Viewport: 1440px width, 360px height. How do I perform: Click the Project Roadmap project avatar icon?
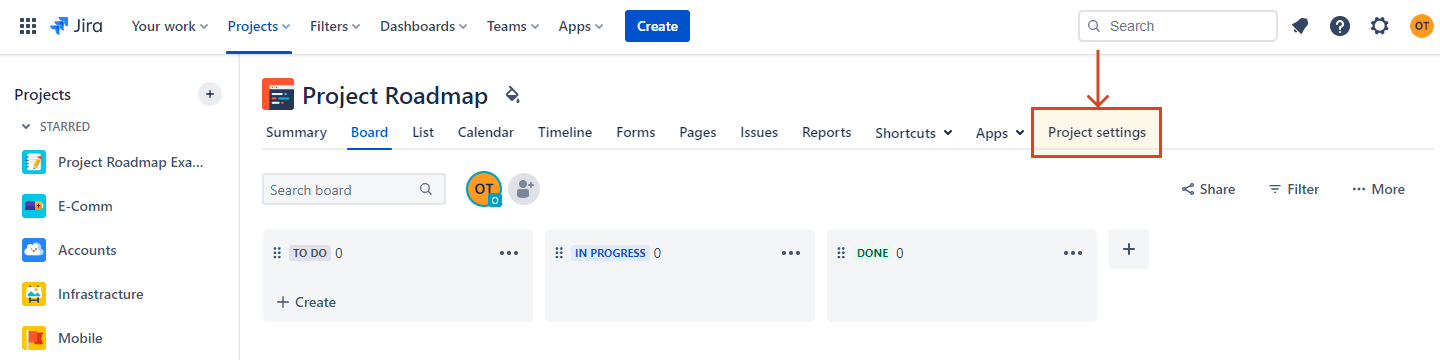point(278,94)
